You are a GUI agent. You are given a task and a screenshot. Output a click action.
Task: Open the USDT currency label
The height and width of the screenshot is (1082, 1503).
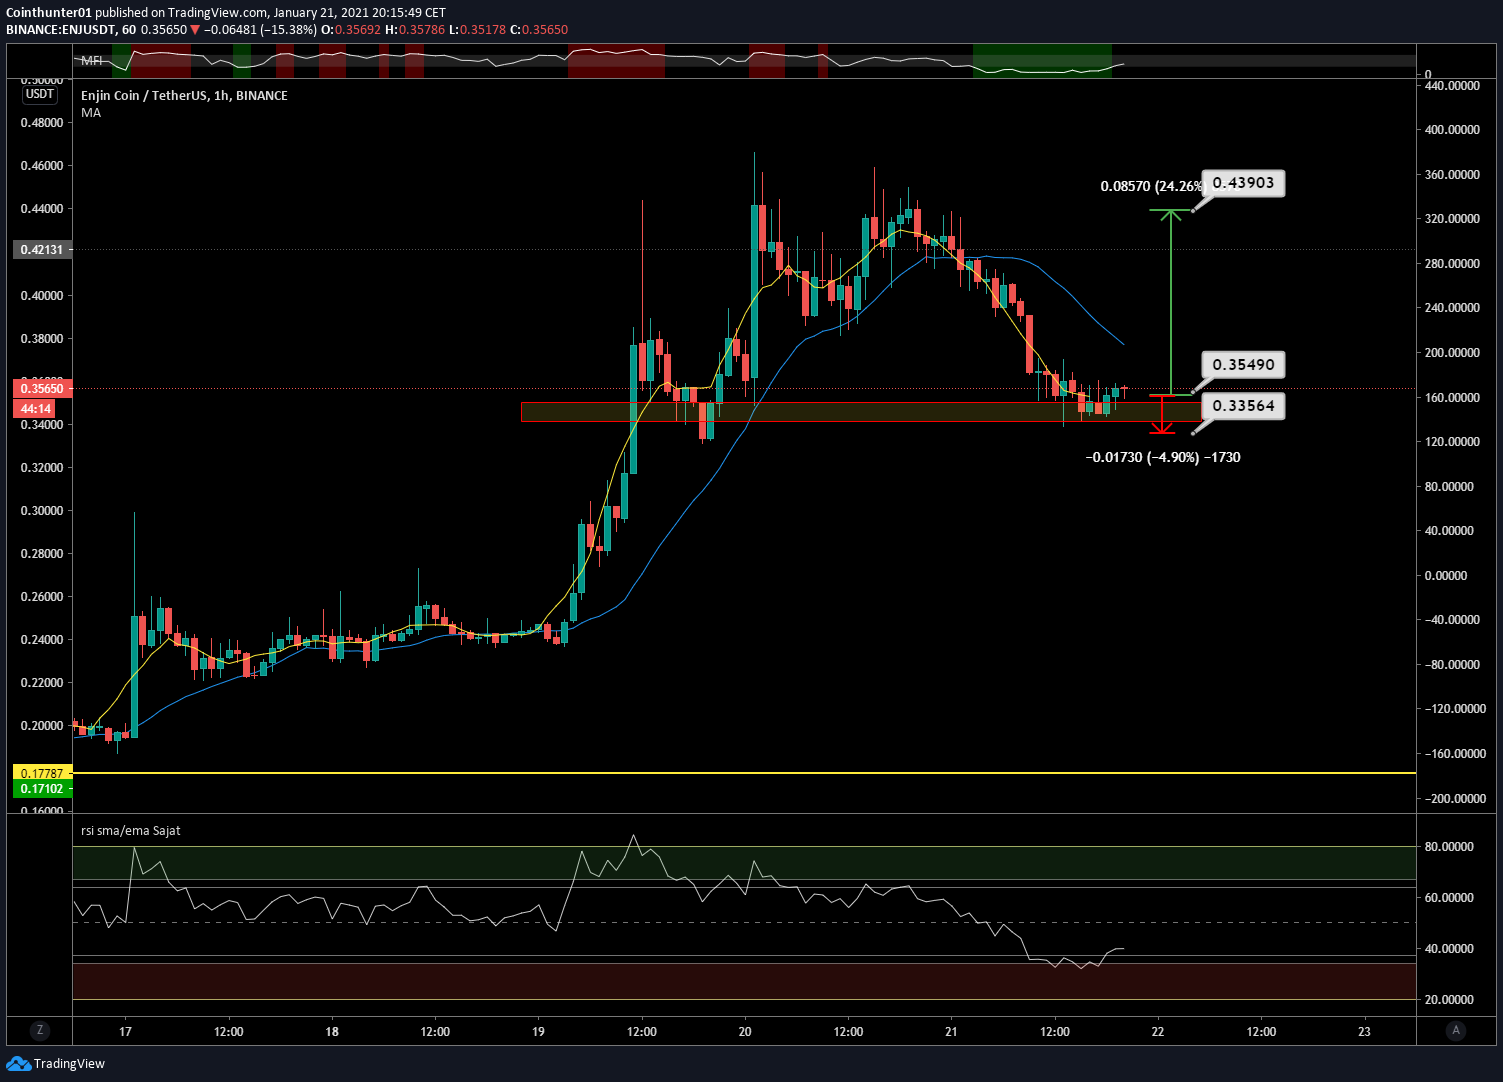[x=40, y=94]
